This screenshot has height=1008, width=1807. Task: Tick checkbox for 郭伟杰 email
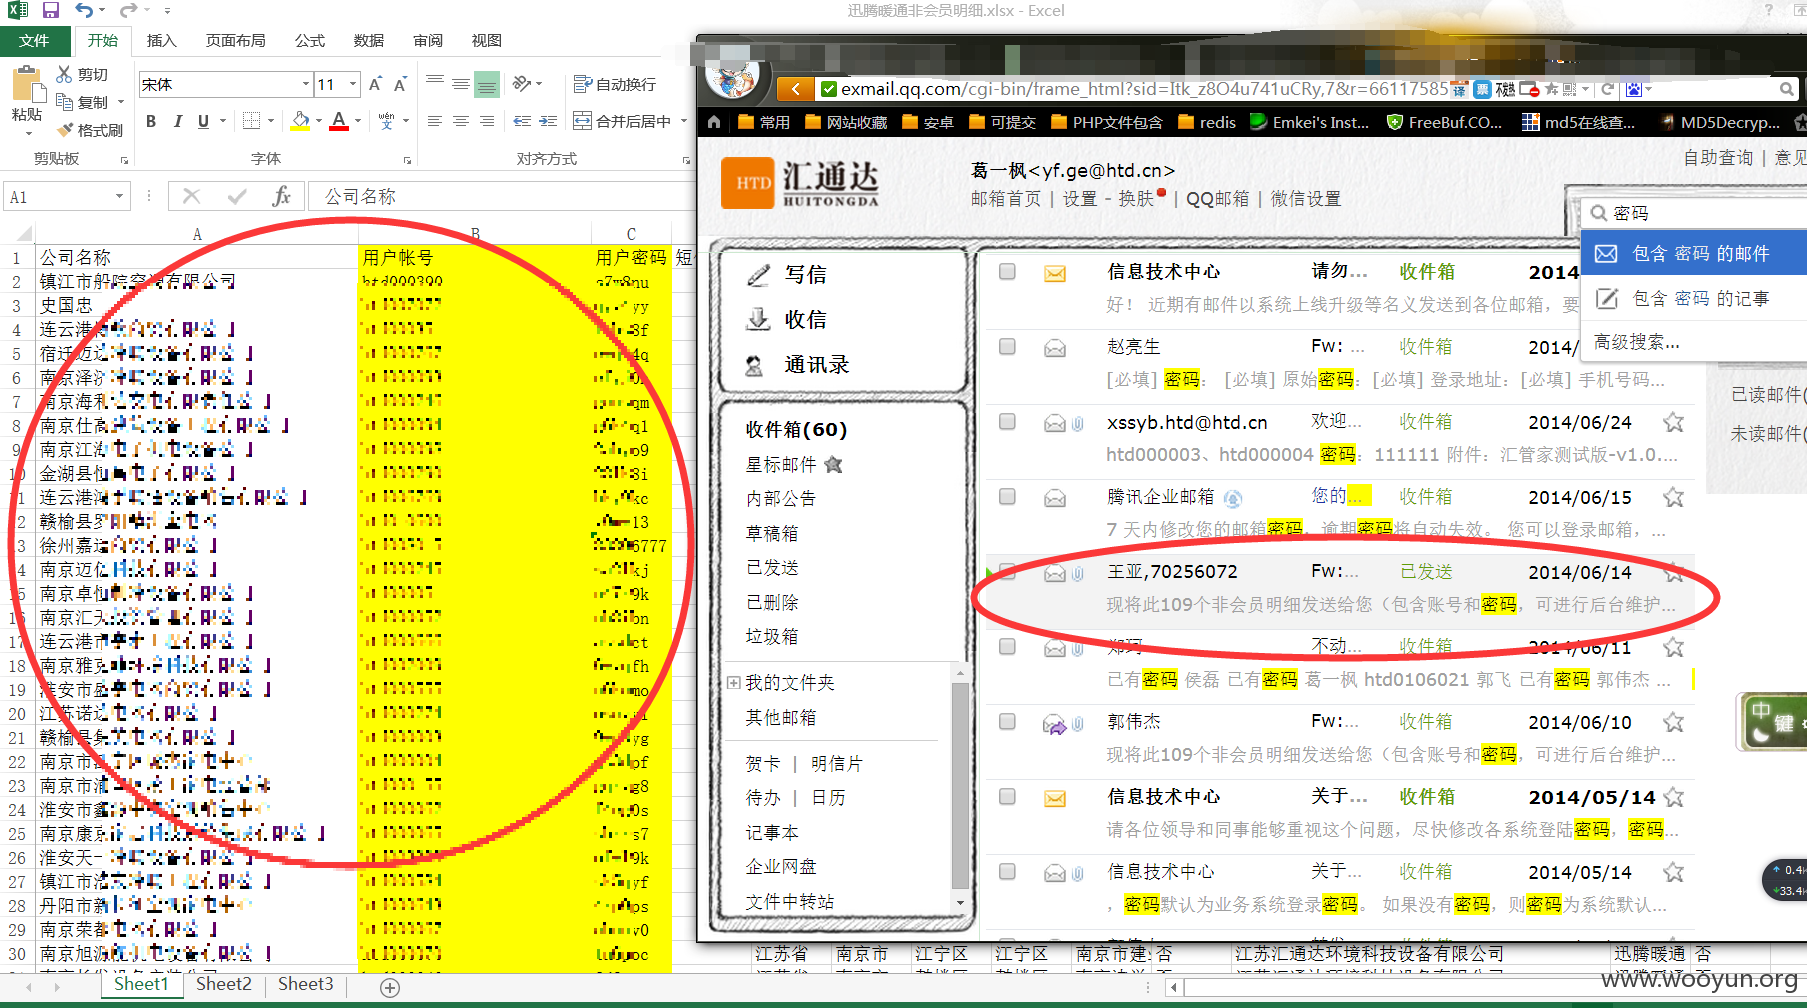pyautogui.click(x=1007, y=721)
